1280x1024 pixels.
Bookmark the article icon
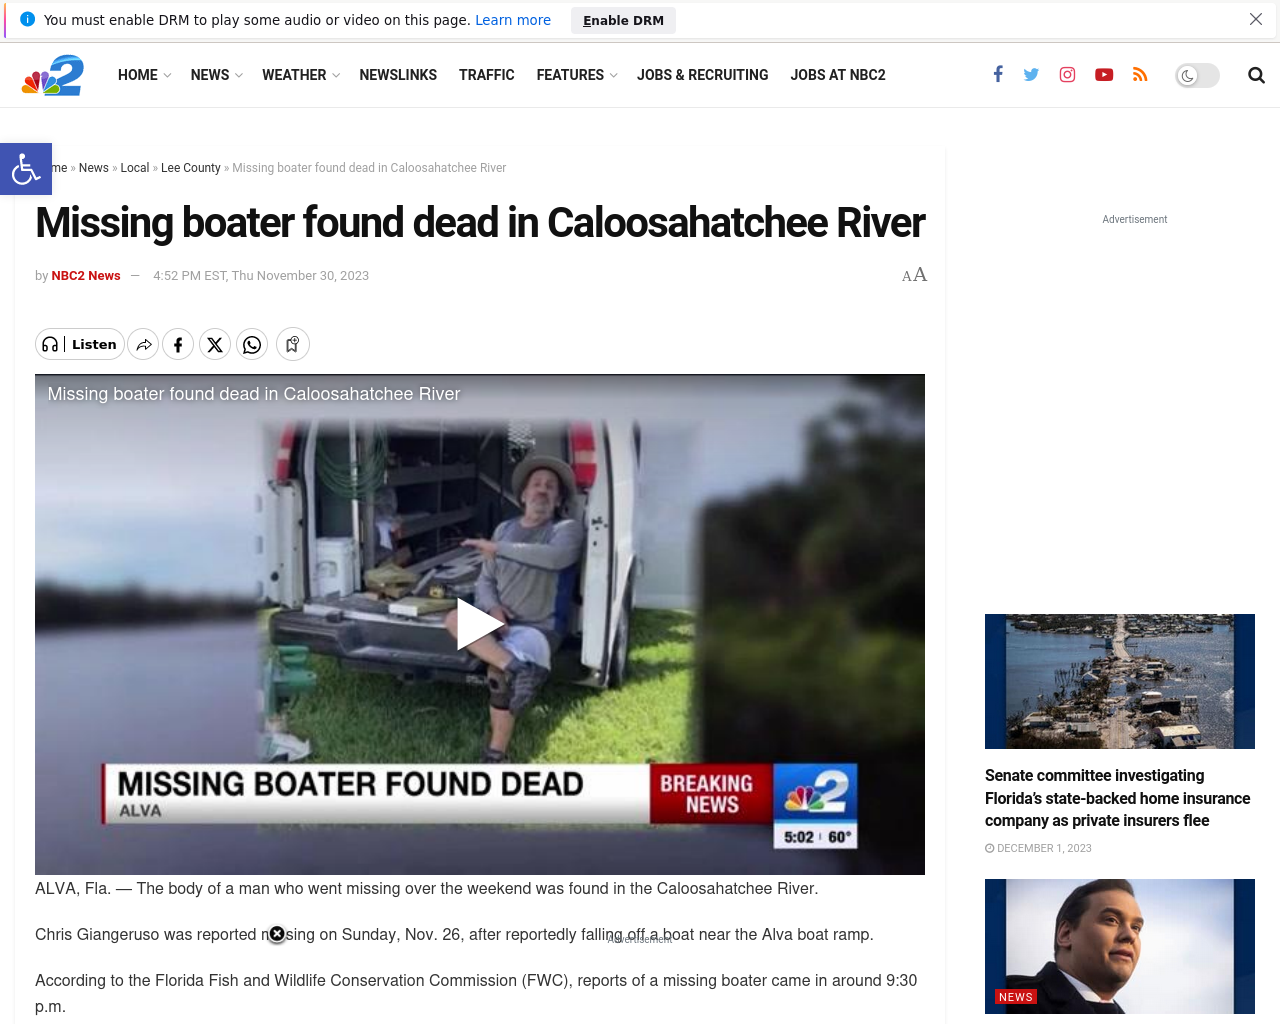click(x=293, y=345)
